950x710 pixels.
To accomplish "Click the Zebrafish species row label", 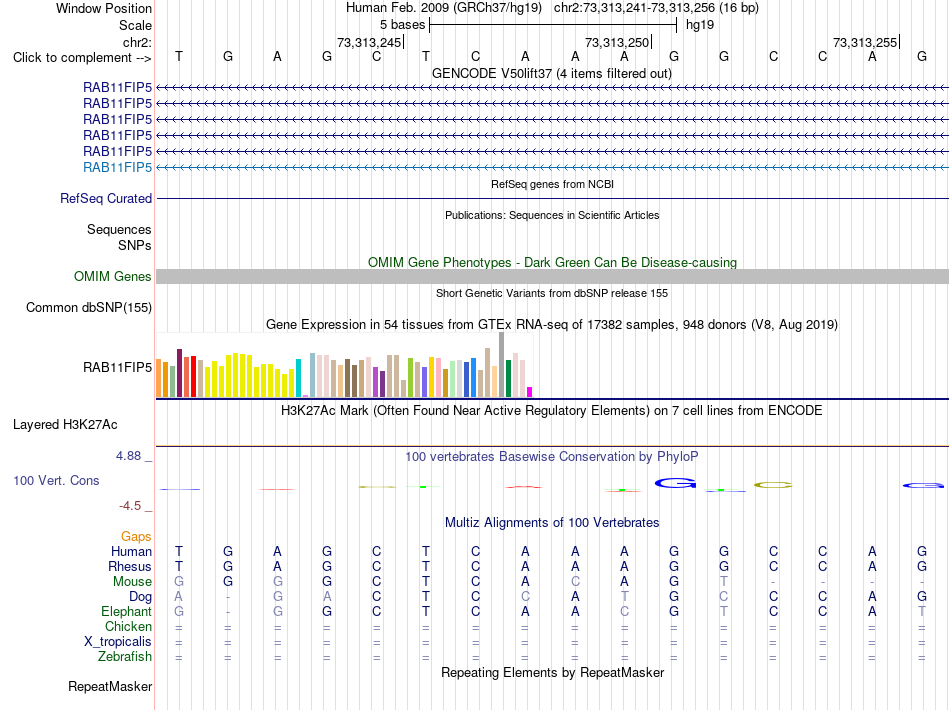I will (125, 656).
